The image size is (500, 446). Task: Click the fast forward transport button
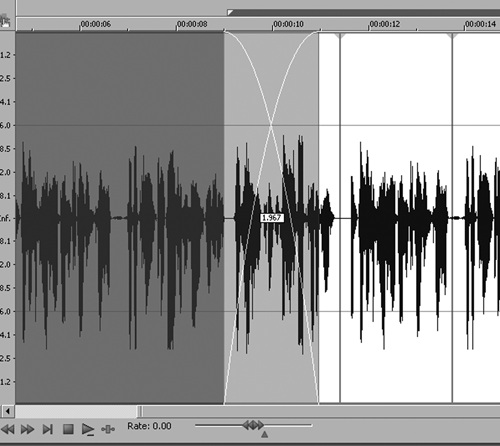[27, 429]
